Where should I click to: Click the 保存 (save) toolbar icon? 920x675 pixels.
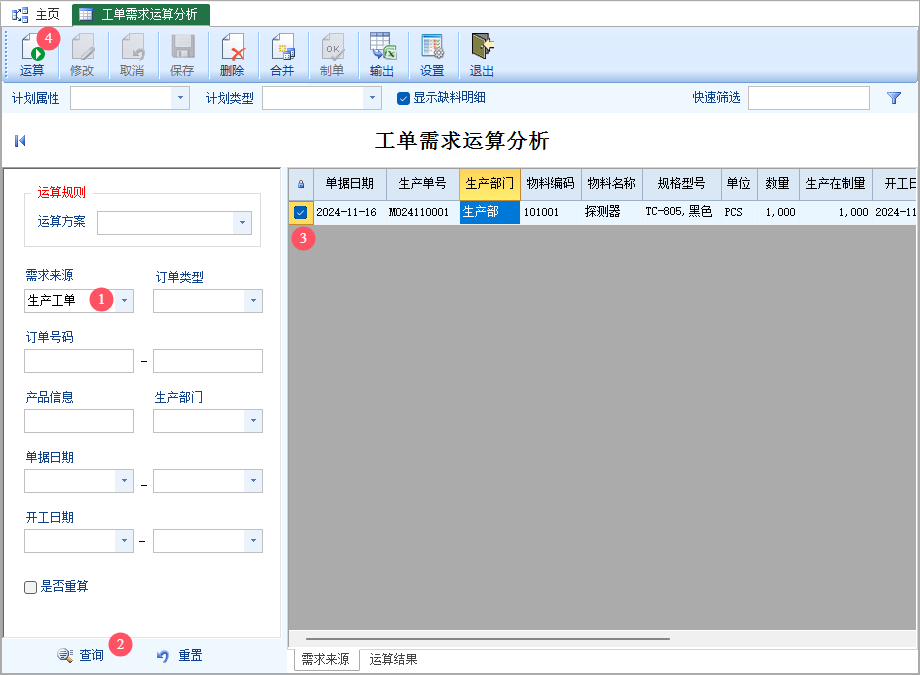tap(182, 54)
